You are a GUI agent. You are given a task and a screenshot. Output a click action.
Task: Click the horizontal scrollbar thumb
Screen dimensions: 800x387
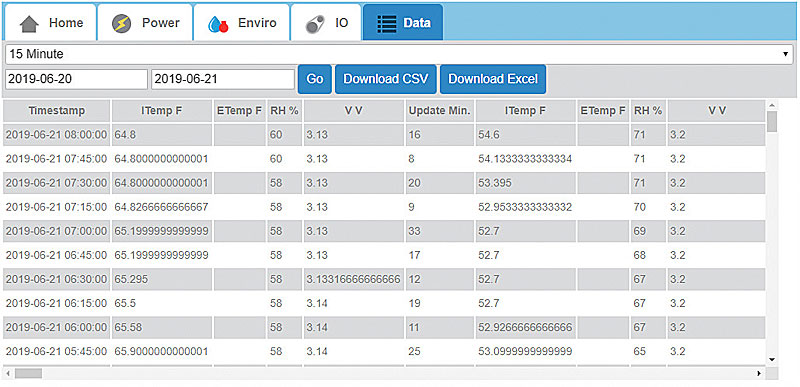click(x=29, y=374)
